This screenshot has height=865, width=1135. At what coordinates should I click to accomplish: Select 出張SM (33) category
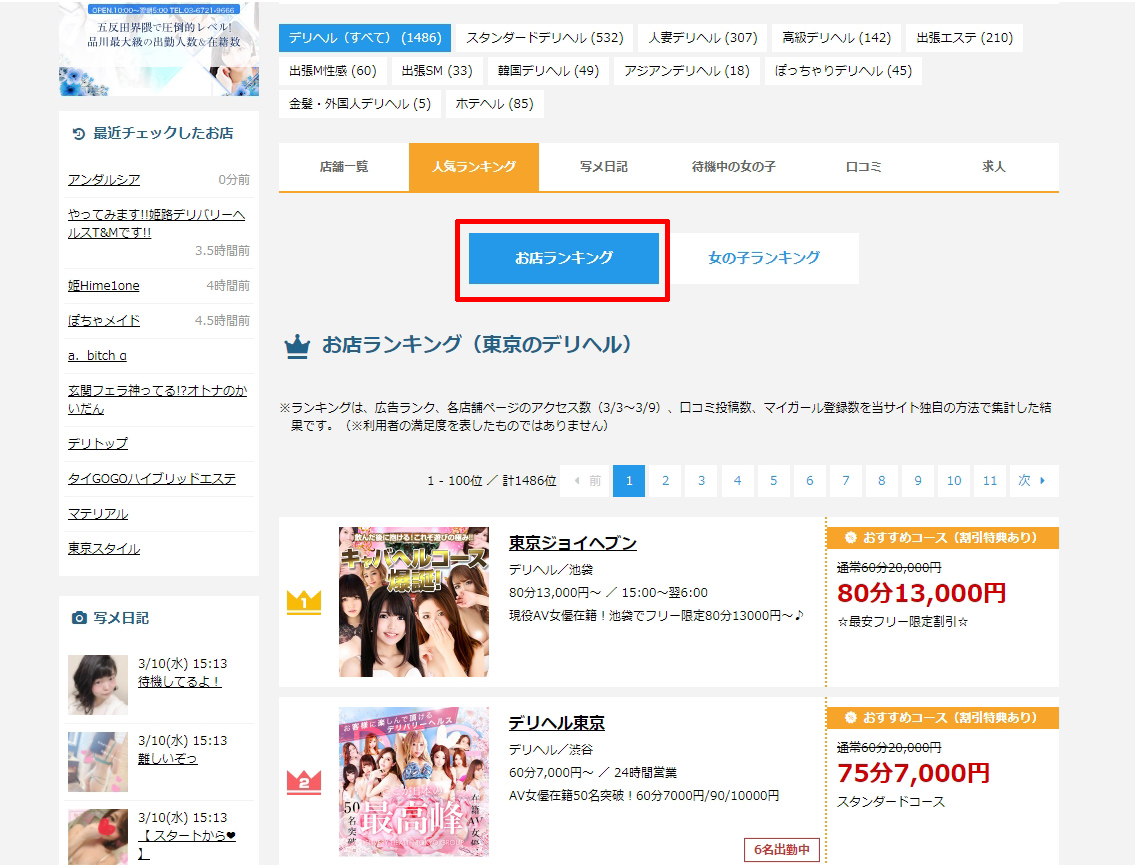point(436,71)
